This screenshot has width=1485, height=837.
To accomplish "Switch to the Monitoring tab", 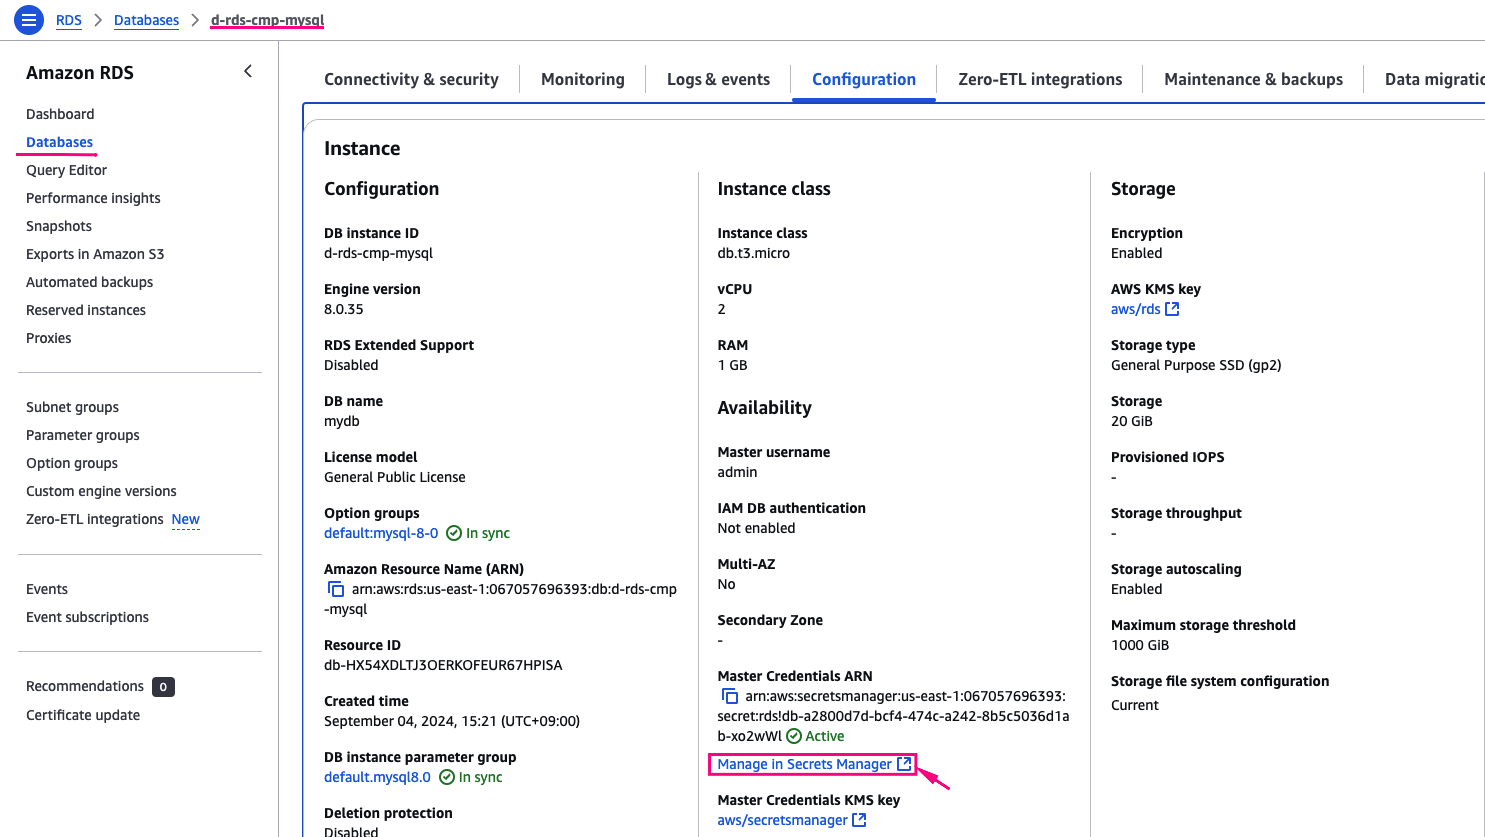I will coord(582,79).
